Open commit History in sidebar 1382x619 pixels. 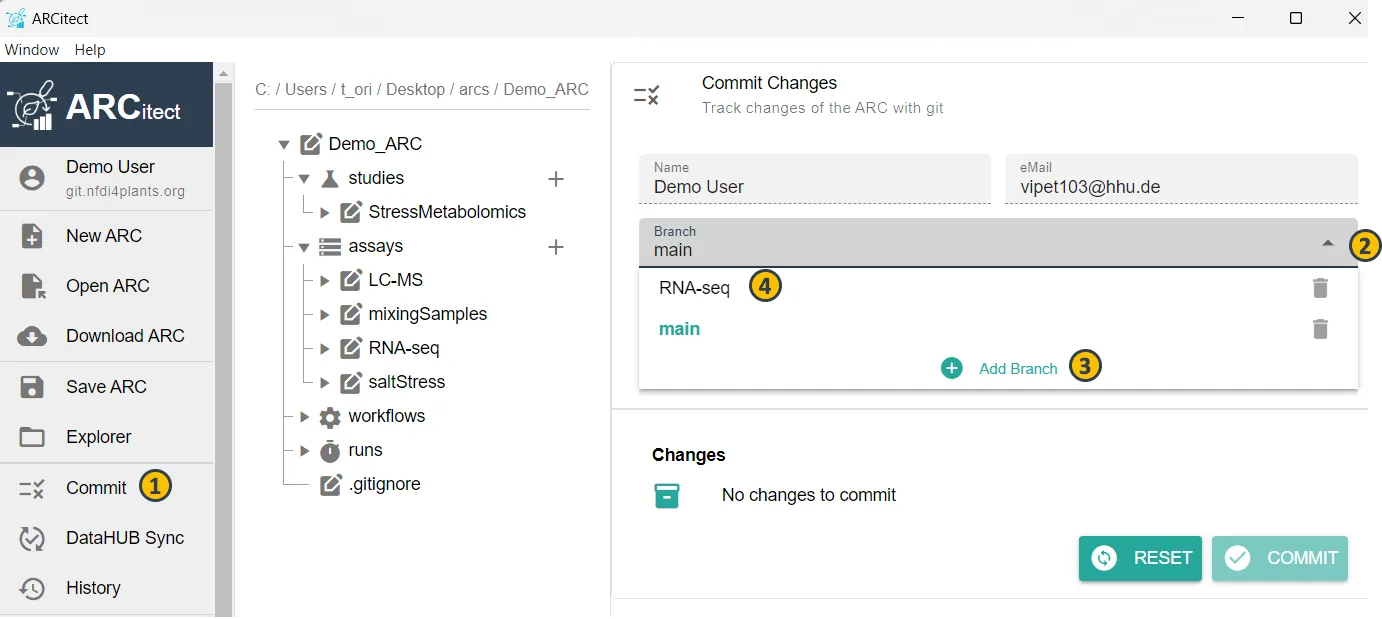click(x=92, y=588)
